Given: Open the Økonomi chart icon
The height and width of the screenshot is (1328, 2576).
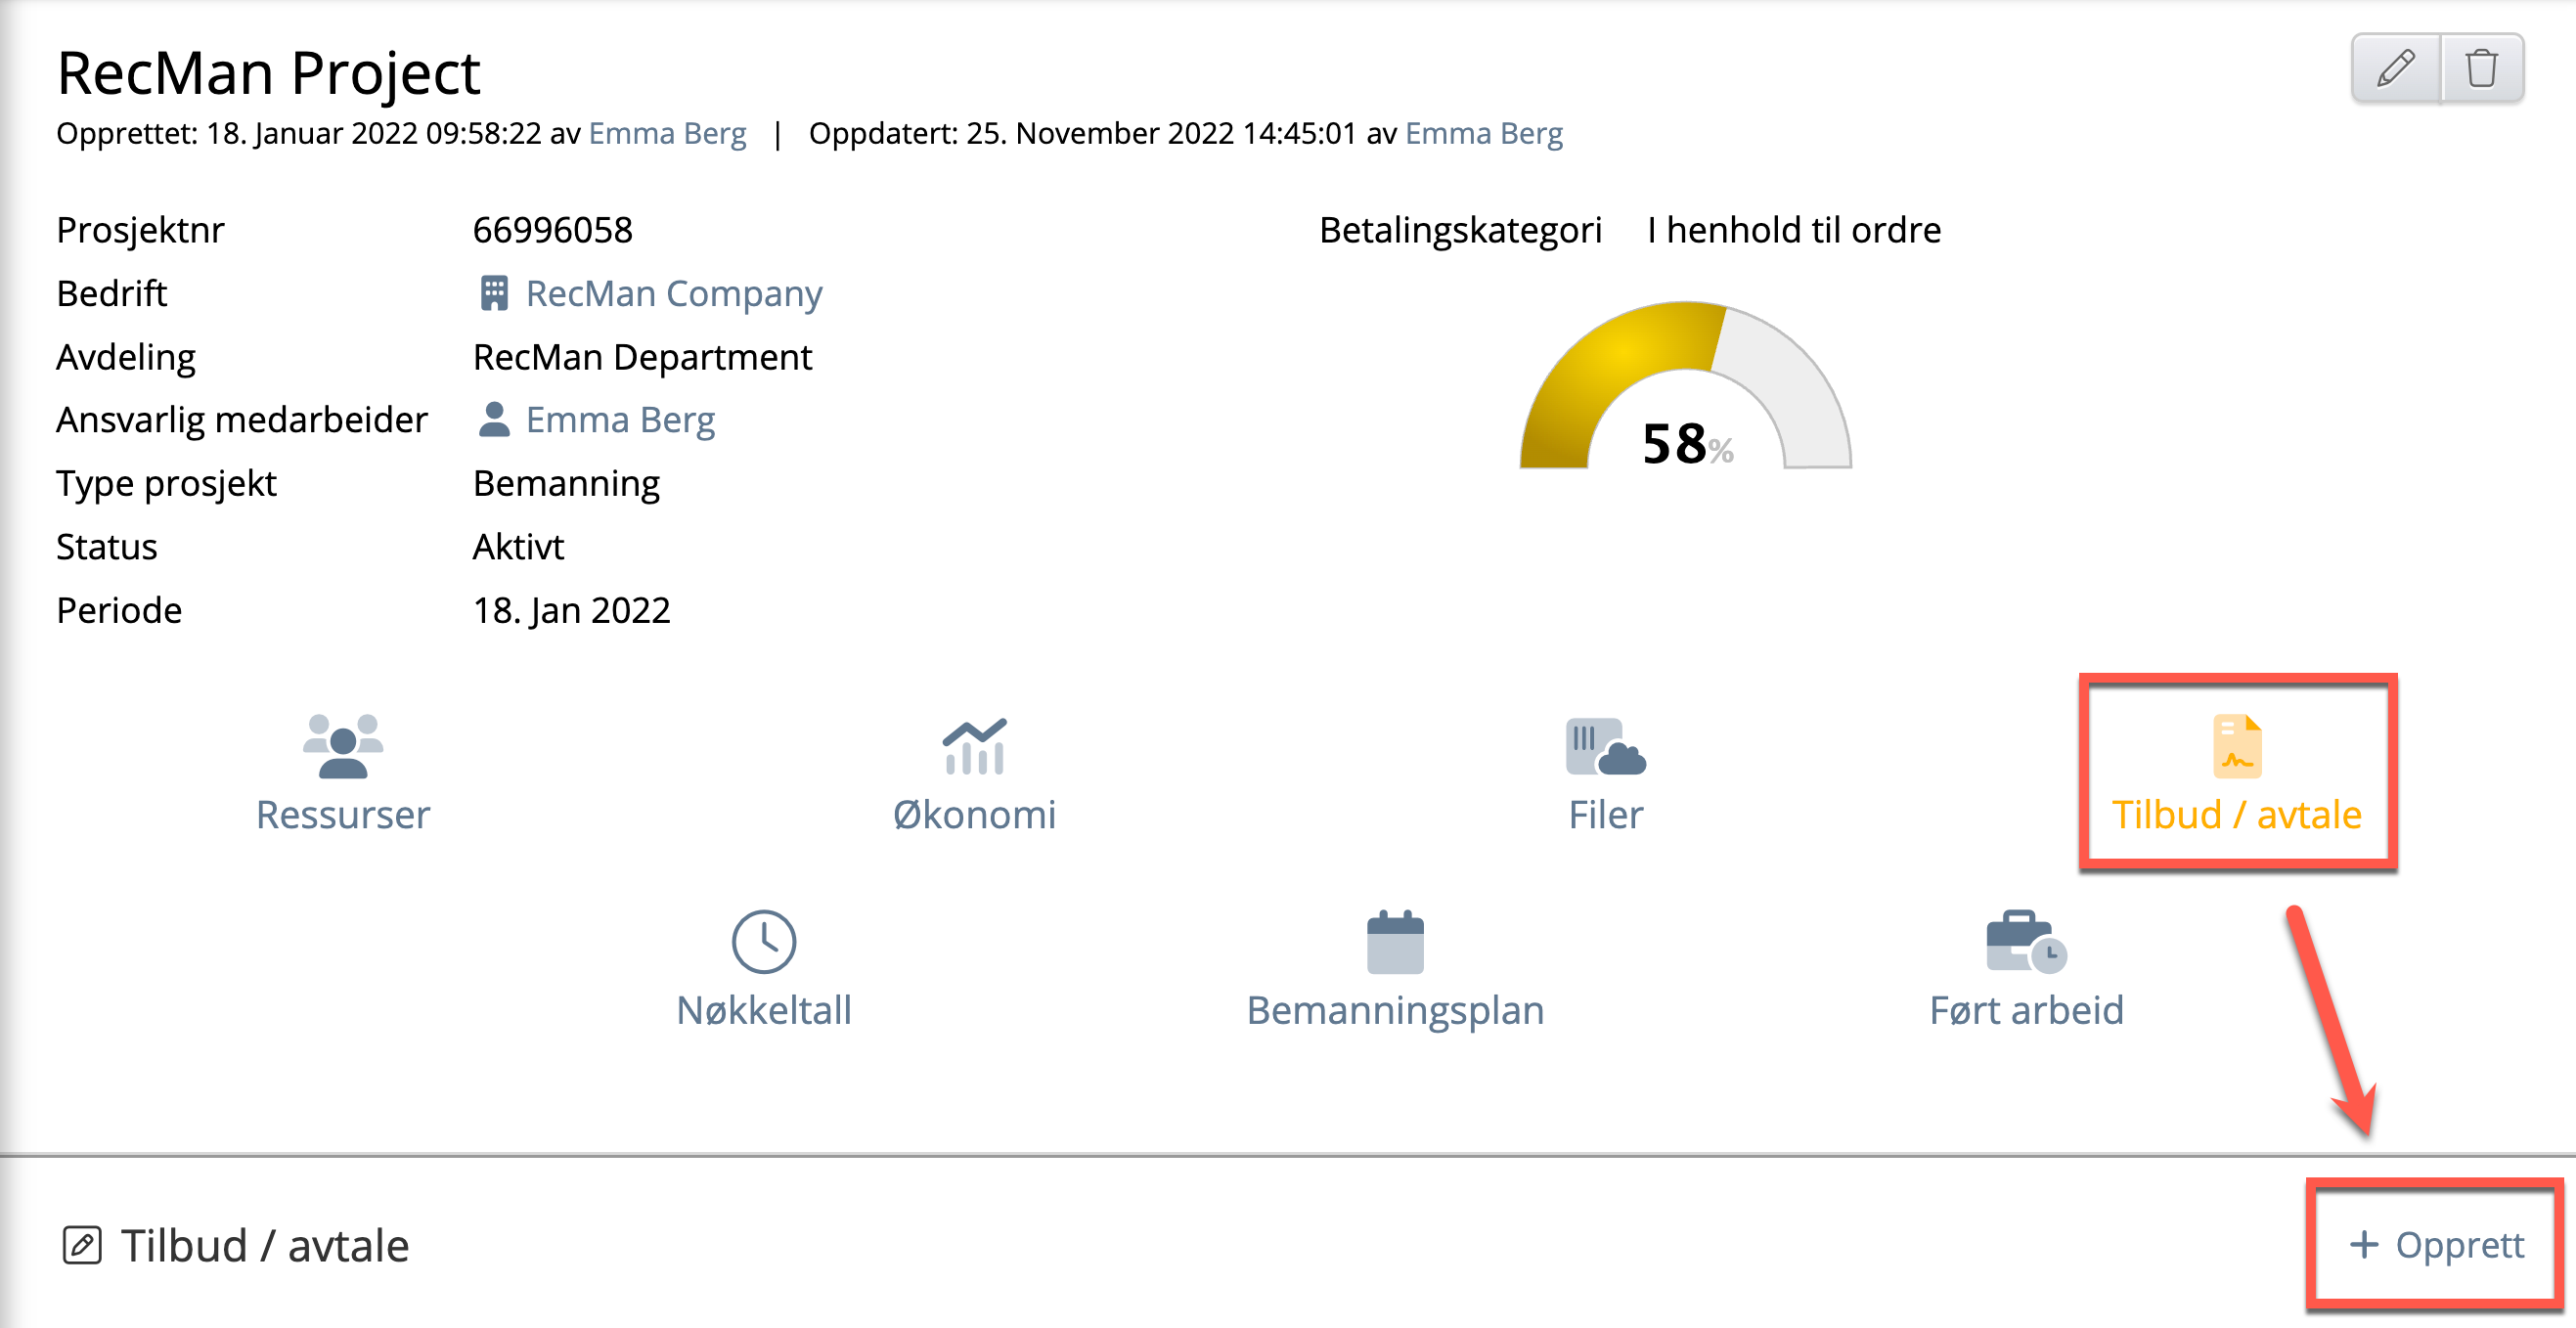Looking at the screenshot, I should pyautogui.click(x=974, y=746).
